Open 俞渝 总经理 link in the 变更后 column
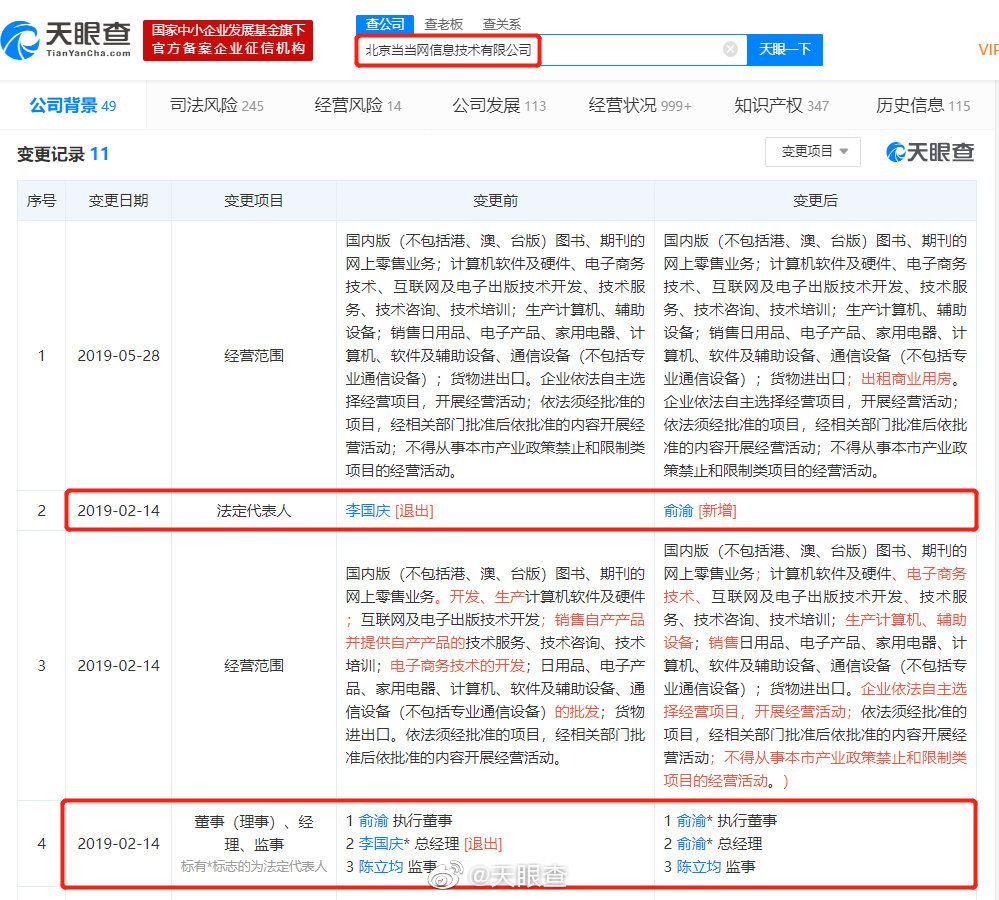999x900 pixels. point(691,843)
